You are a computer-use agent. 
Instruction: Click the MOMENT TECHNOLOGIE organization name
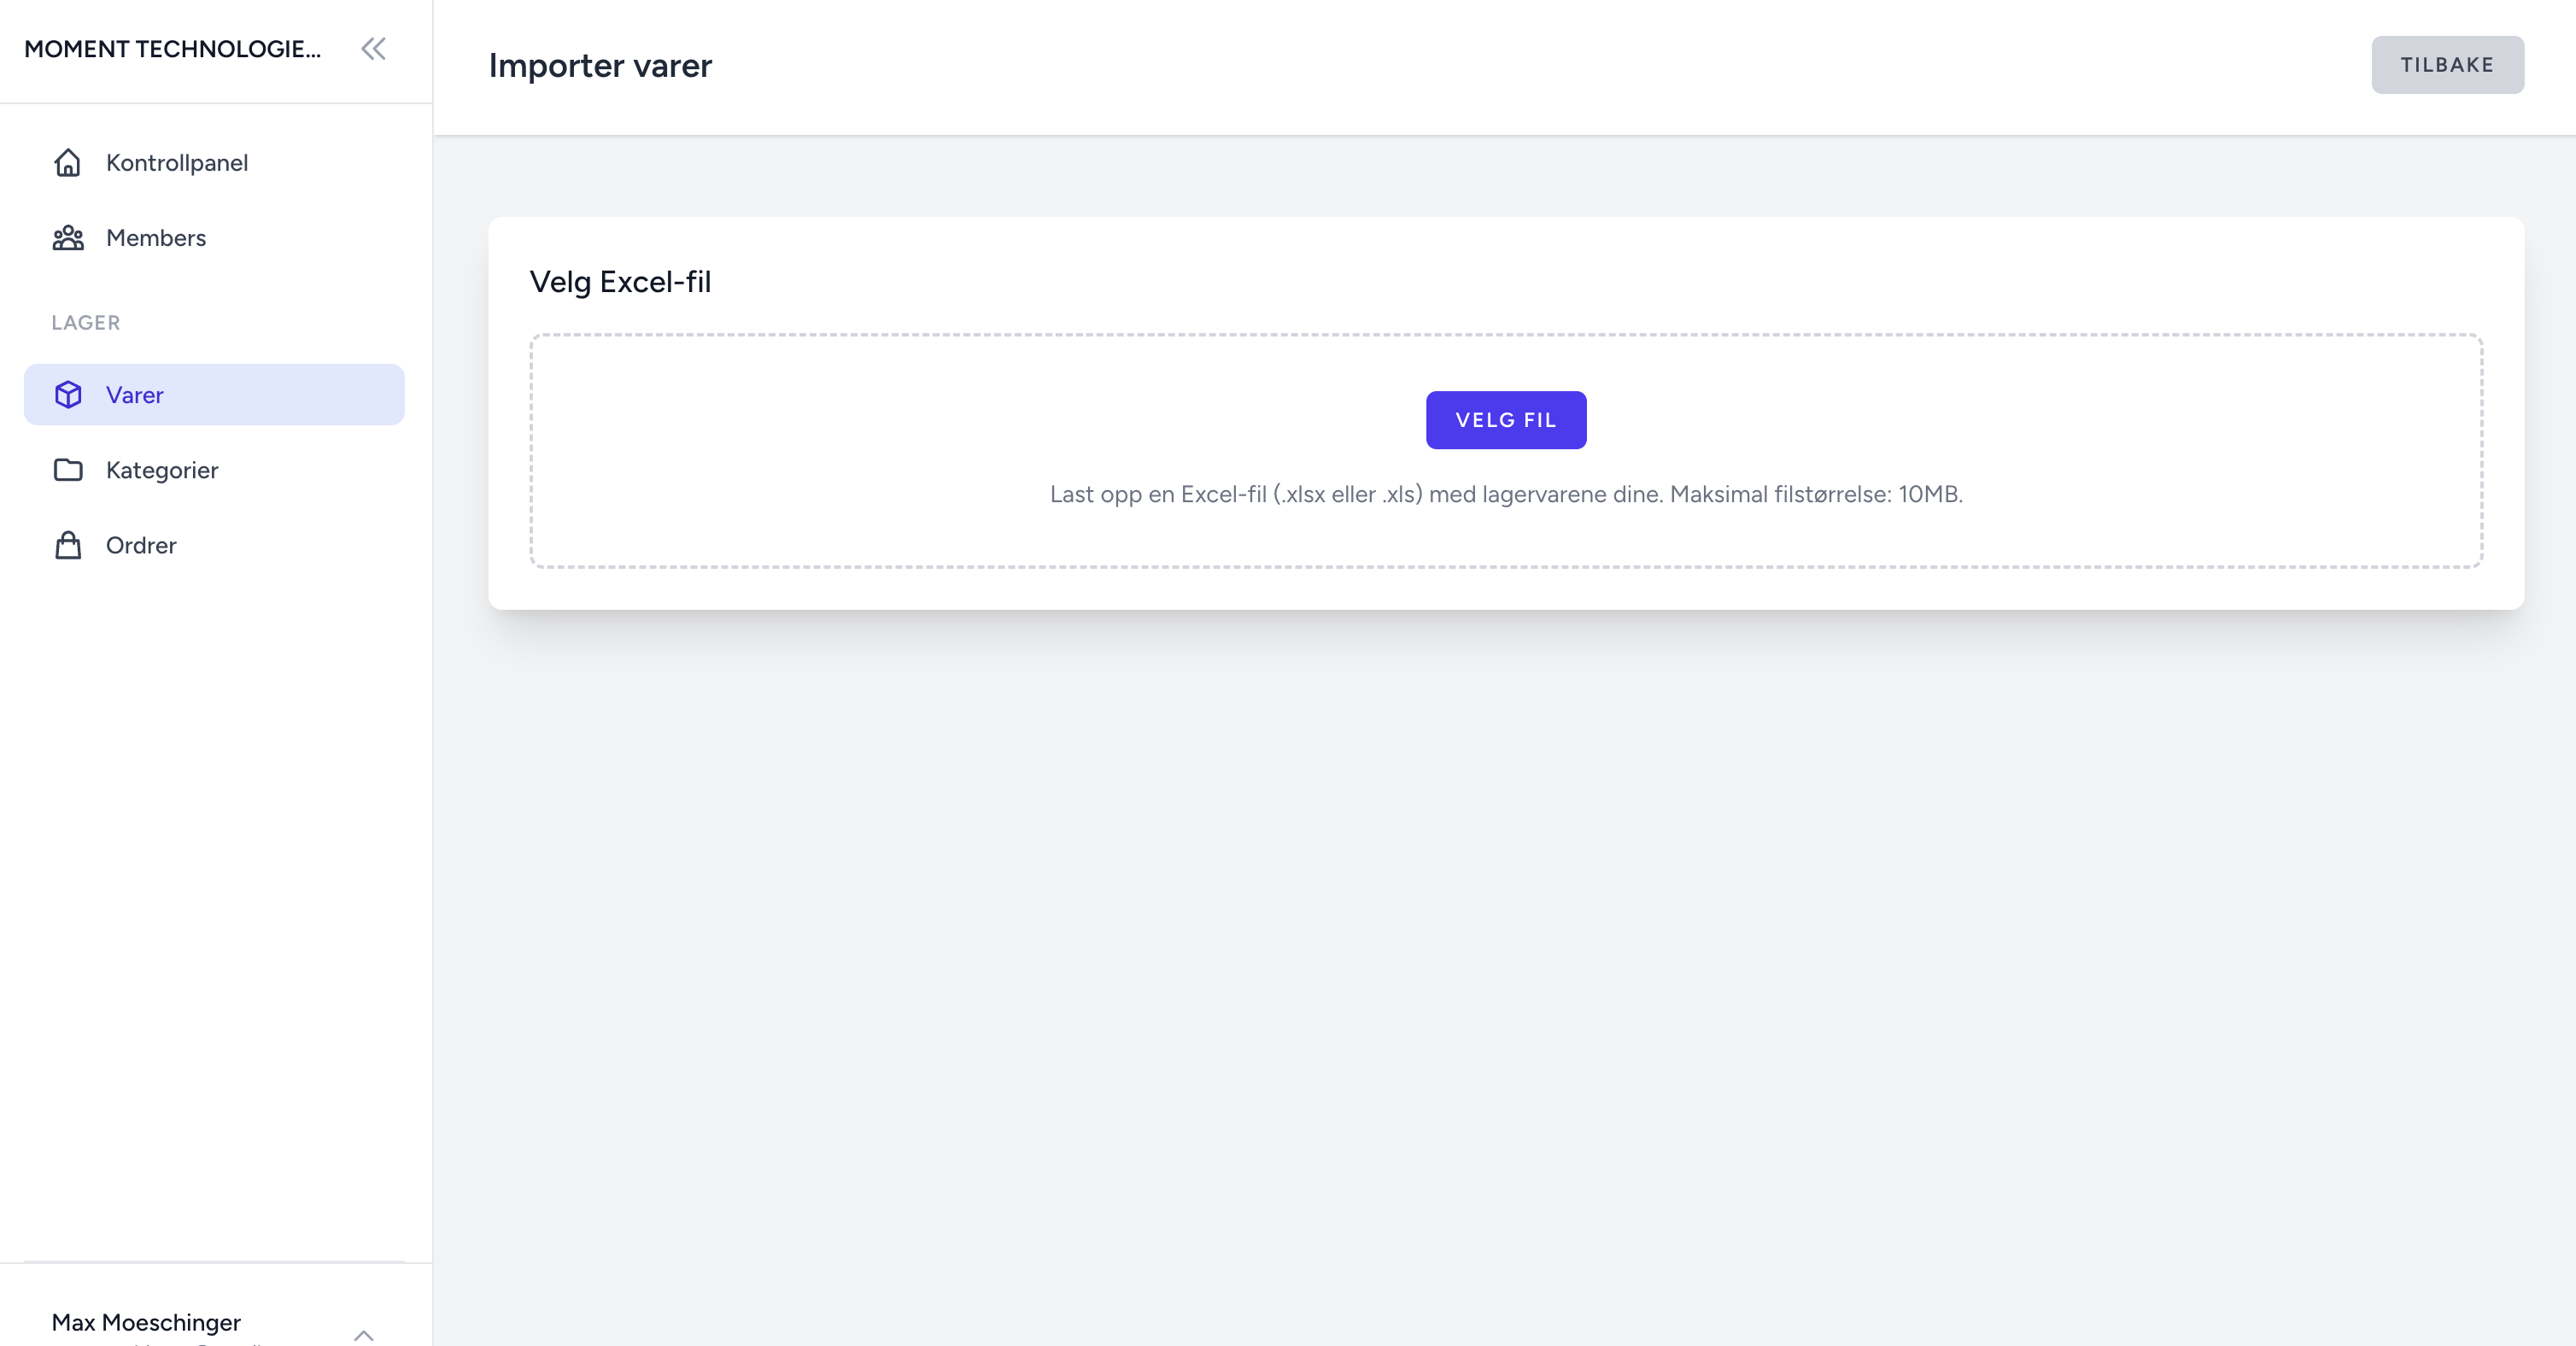click(x=173, y=49)
